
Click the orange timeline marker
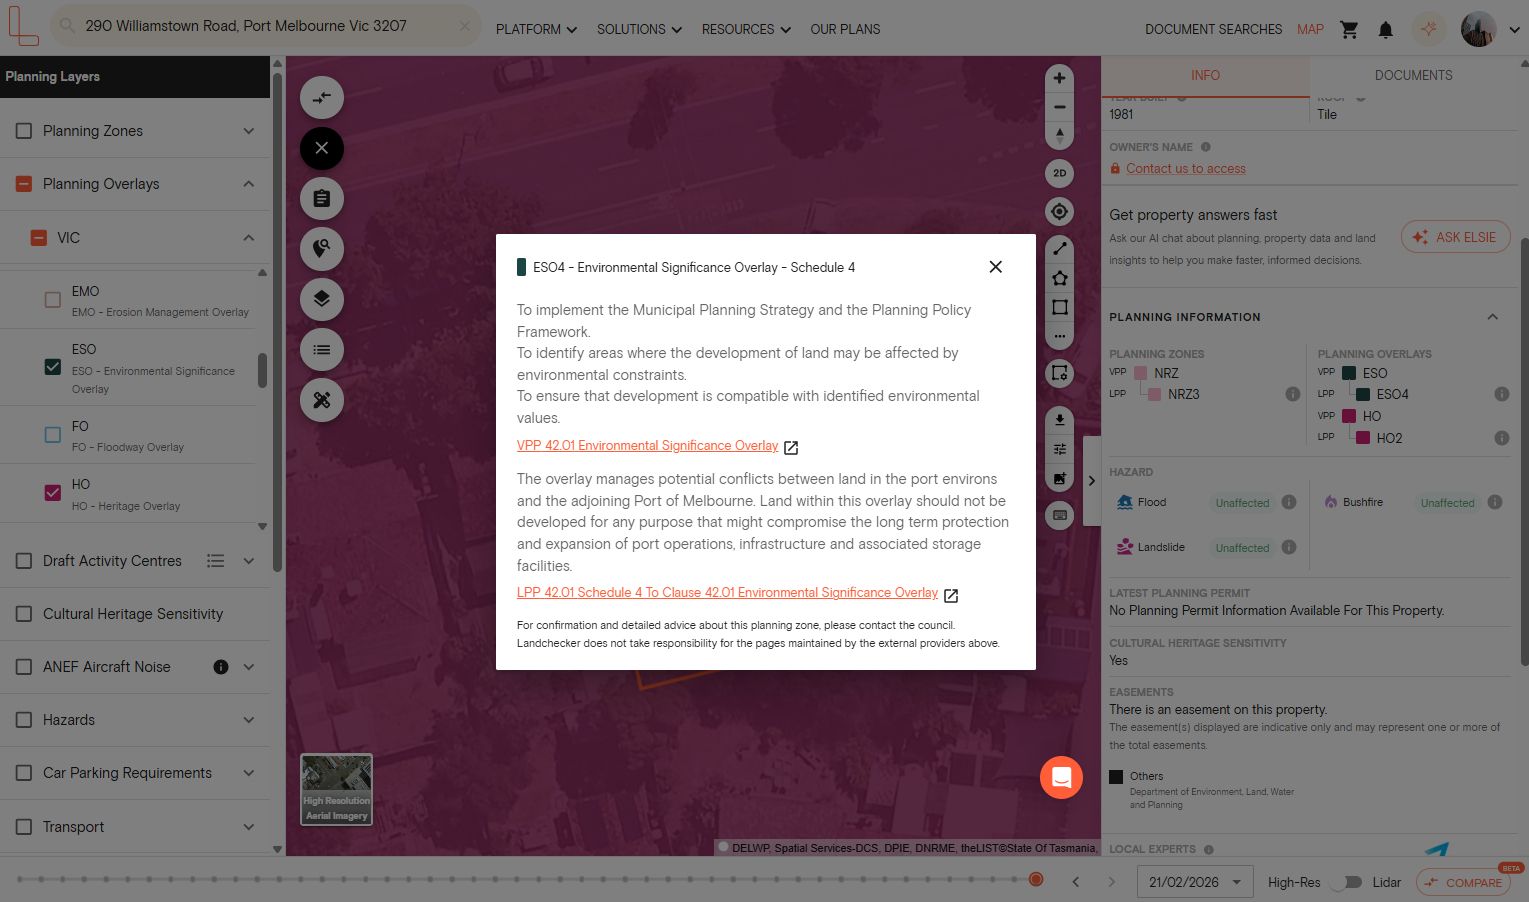pos(1036,880)
